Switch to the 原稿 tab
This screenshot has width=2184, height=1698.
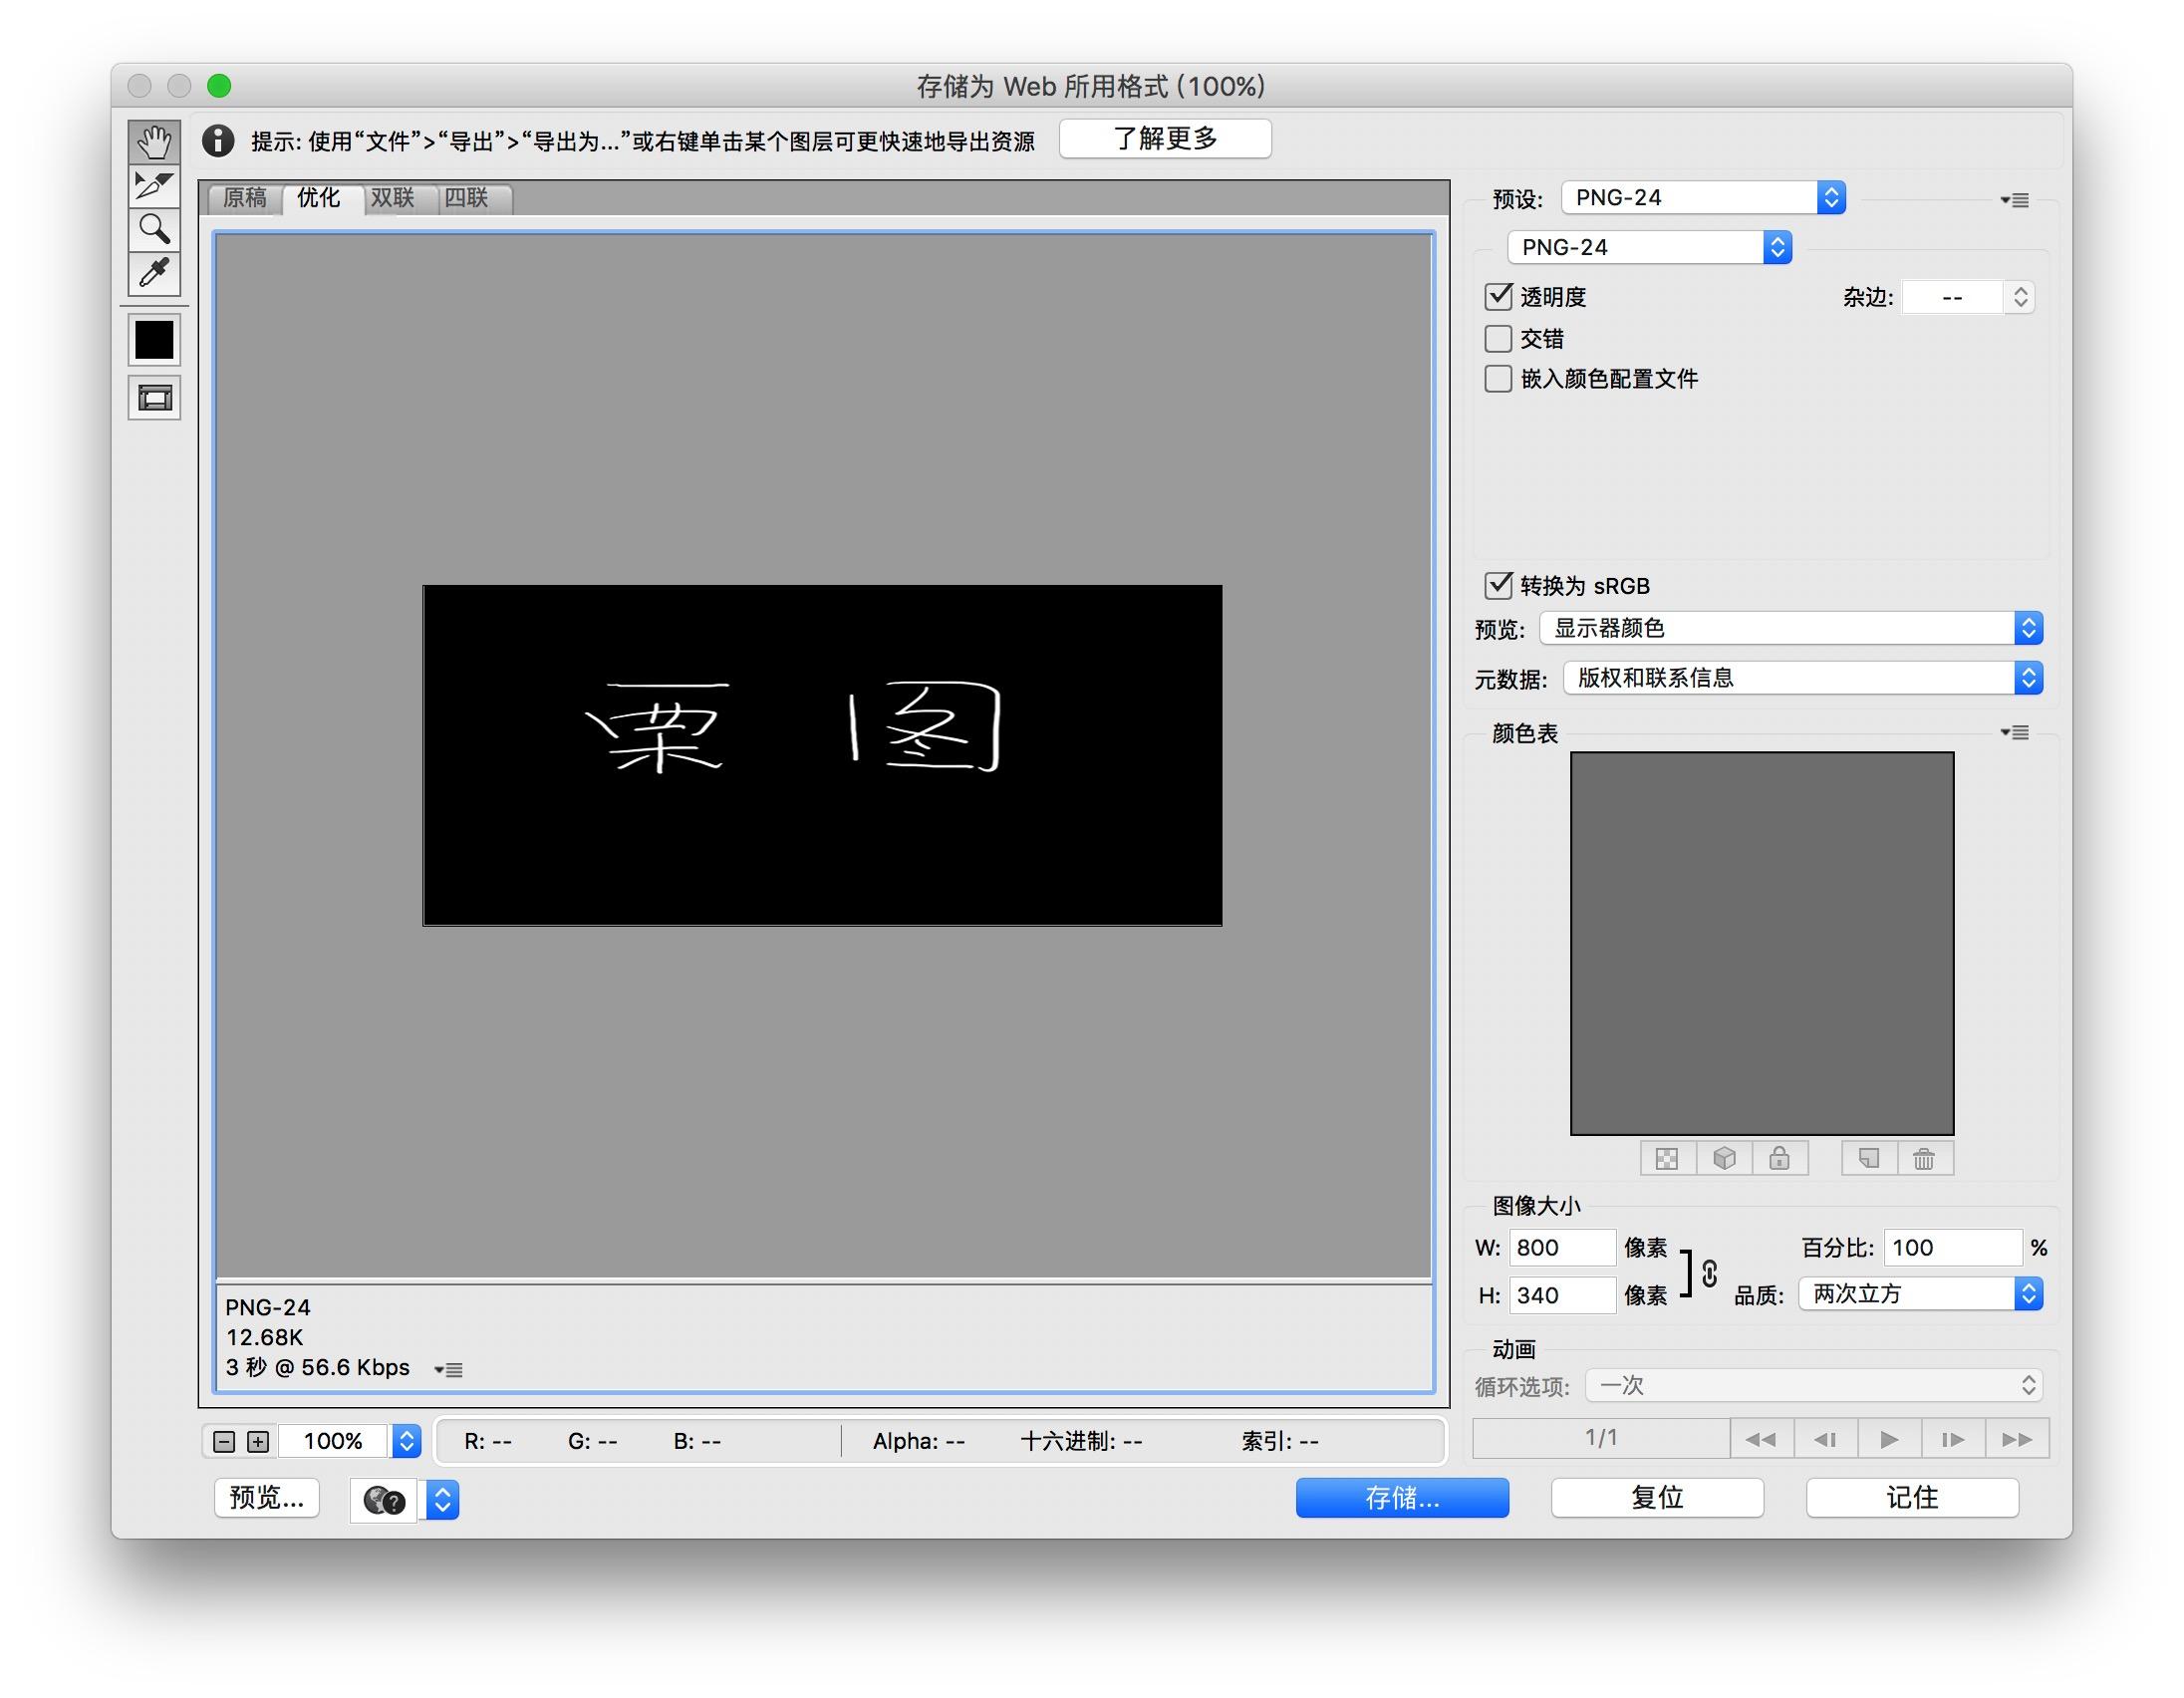(x=245, y=198)
